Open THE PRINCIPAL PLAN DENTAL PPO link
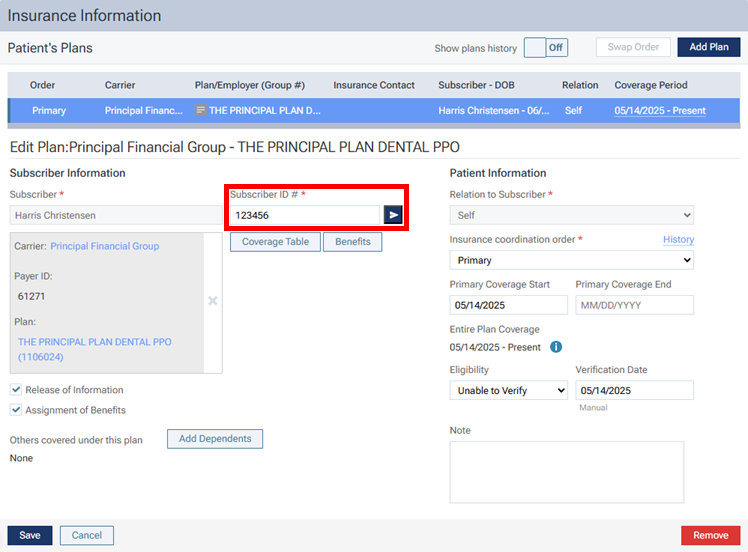The image size is (748, 552). 94,349
